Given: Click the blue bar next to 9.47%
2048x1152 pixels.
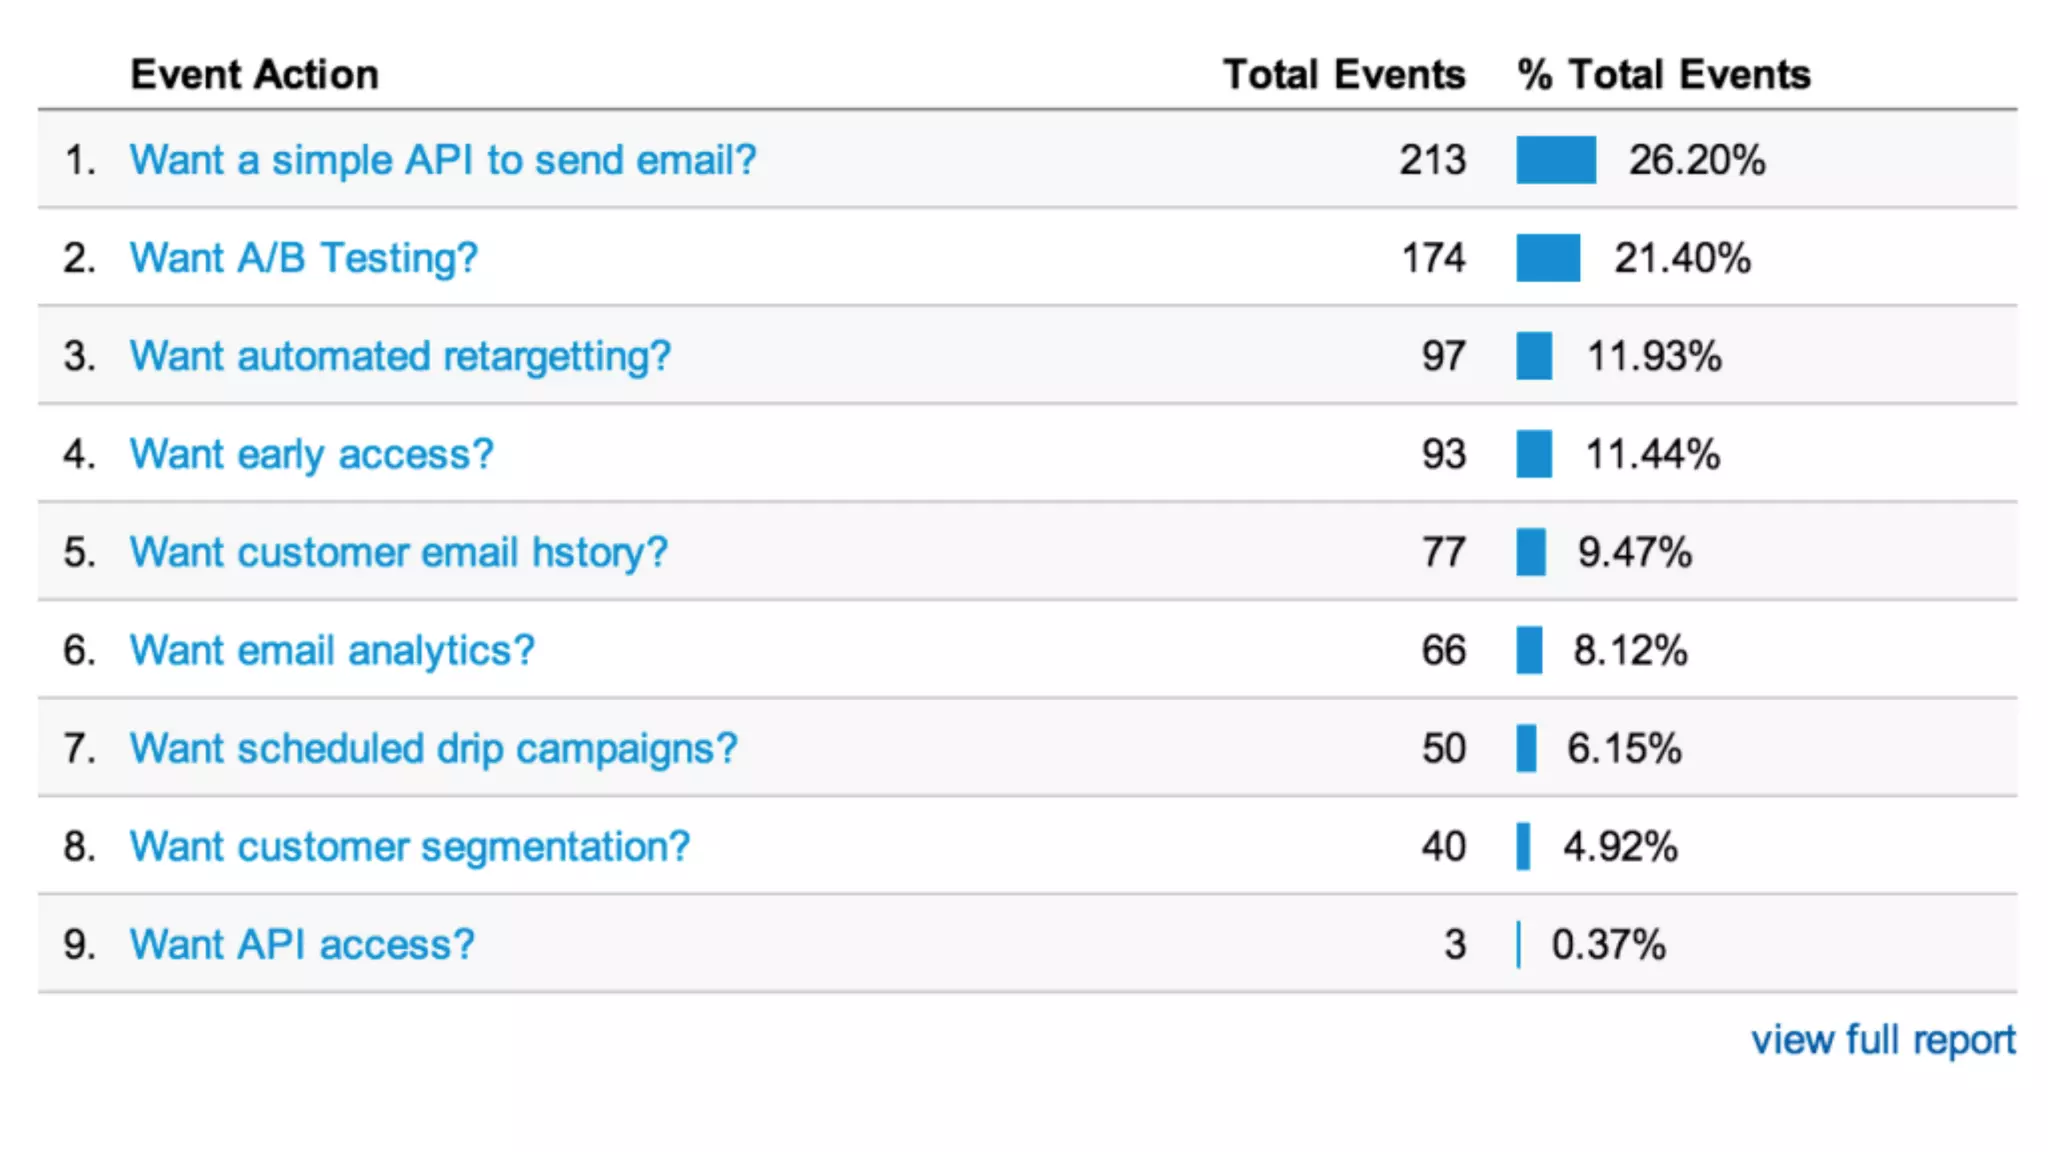Looking at the screenshot, I should (x=1530, y=552).
